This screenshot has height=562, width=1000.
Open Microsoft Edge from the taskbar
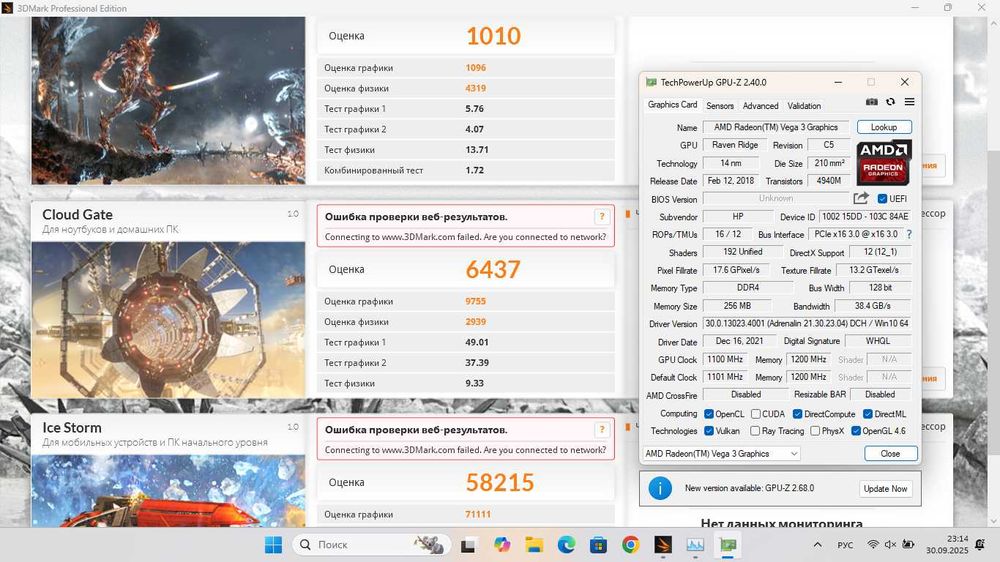pos(566,545)
